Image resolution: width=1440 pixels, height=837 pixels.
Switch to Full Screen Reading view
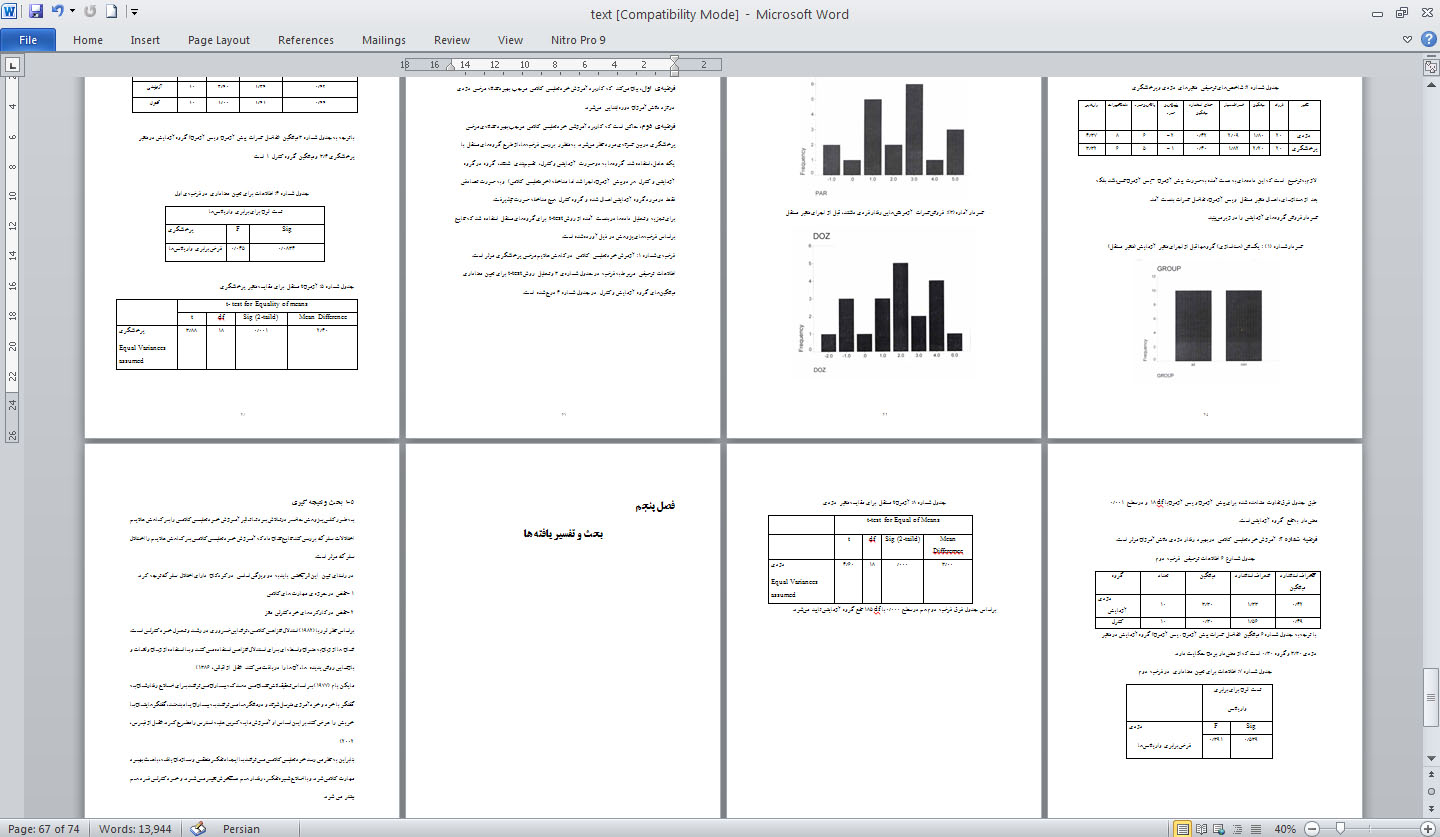pyautogui.click(x=1203, y=829)
